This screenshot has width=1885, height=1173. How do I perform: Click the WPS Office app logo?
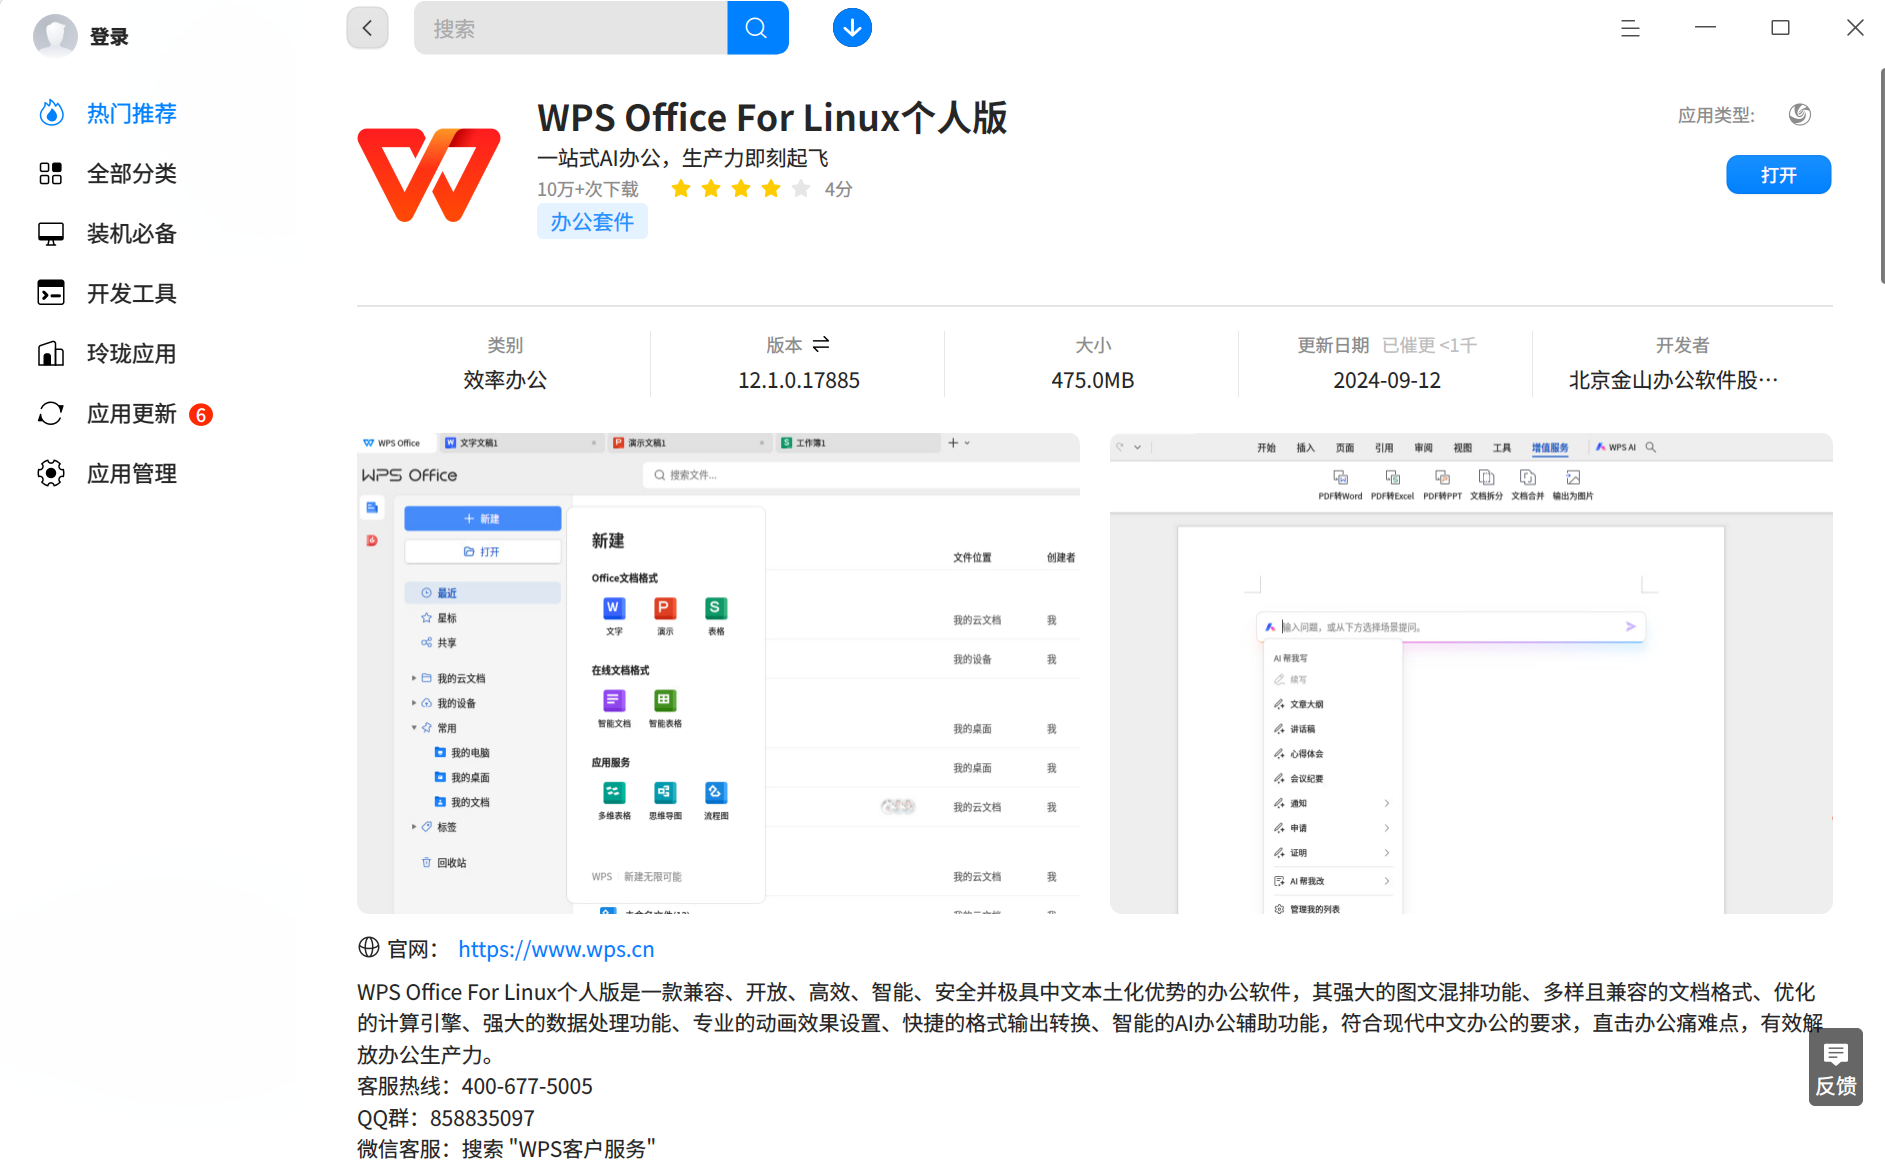coord(429,174)
